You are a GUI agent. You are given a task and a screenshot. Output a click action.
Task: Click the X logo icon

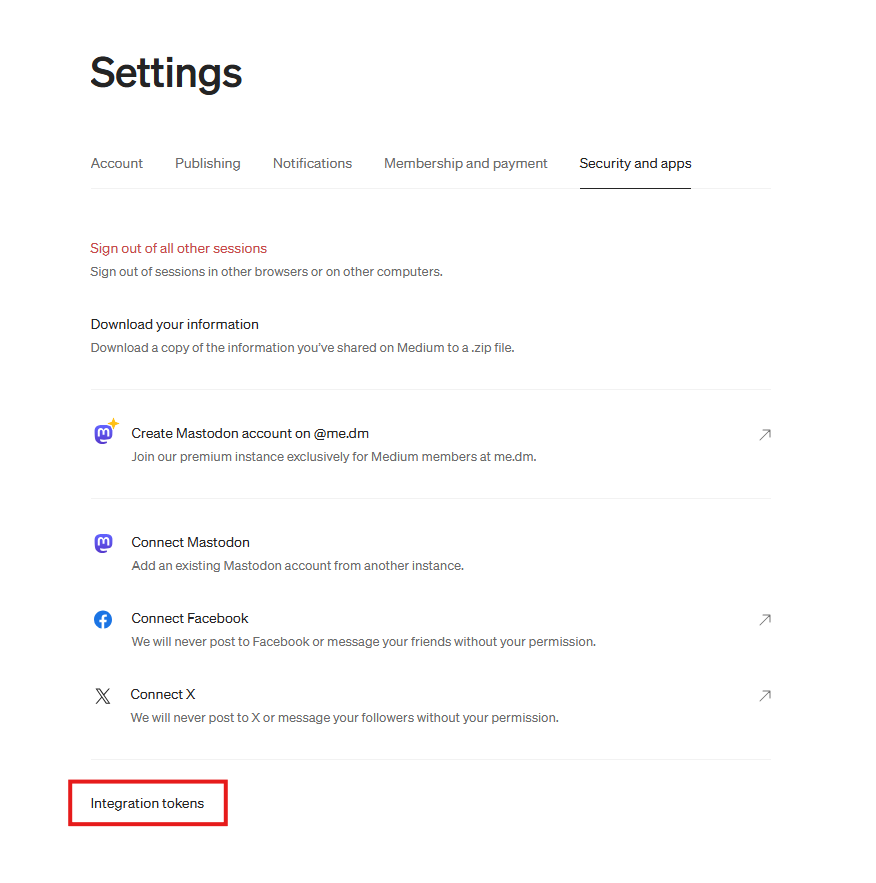103,696
